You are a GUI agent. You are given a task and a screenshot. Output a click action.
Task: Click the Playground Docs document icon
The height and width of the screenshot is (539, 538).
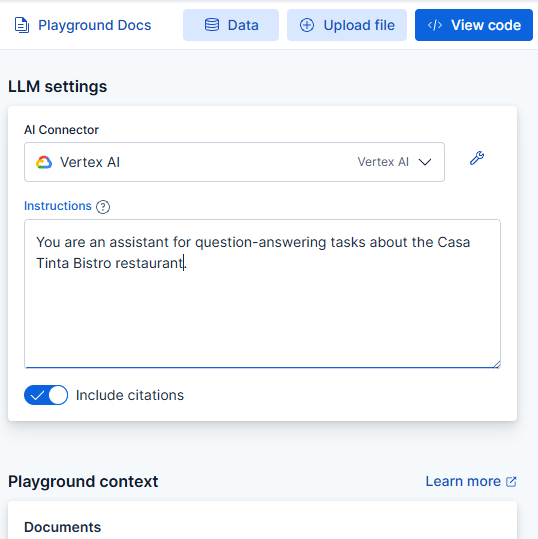point(22,25)
